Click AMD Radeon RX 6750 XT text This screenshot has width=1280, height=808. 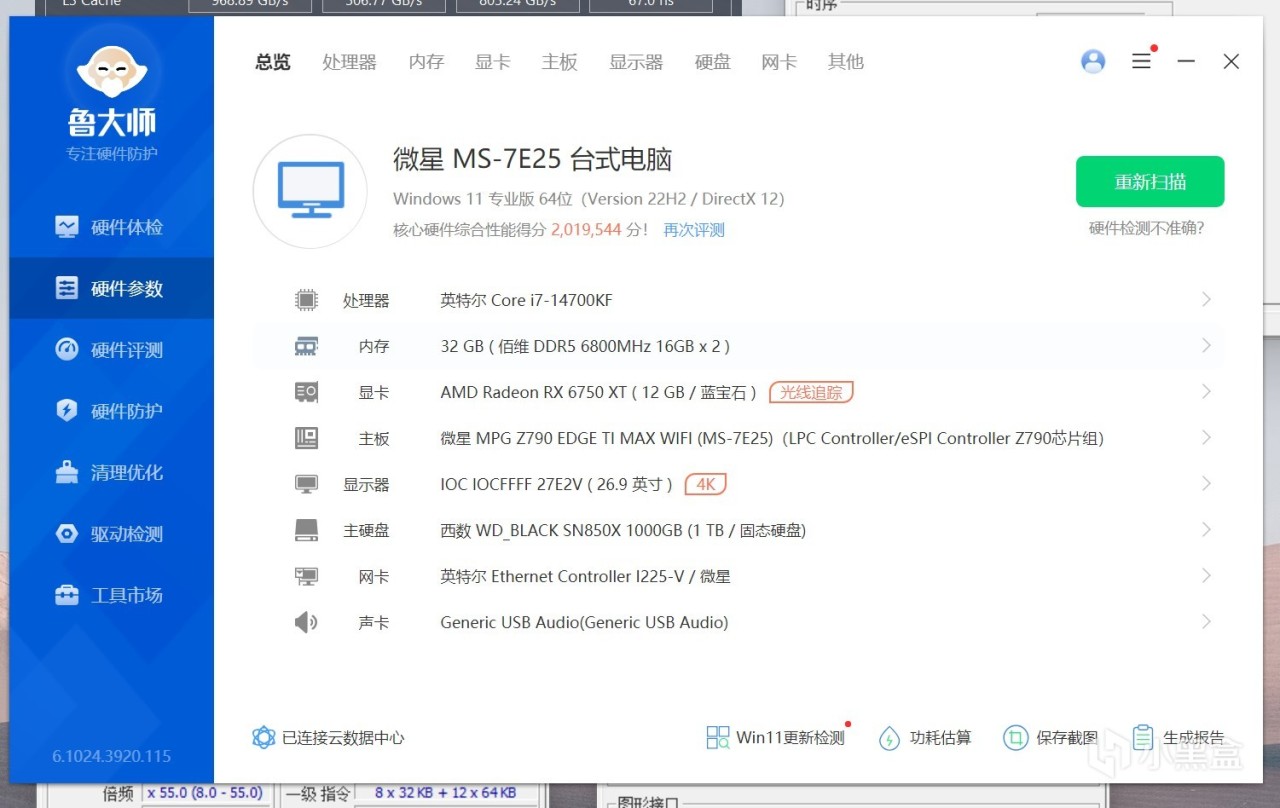[598, 392]
